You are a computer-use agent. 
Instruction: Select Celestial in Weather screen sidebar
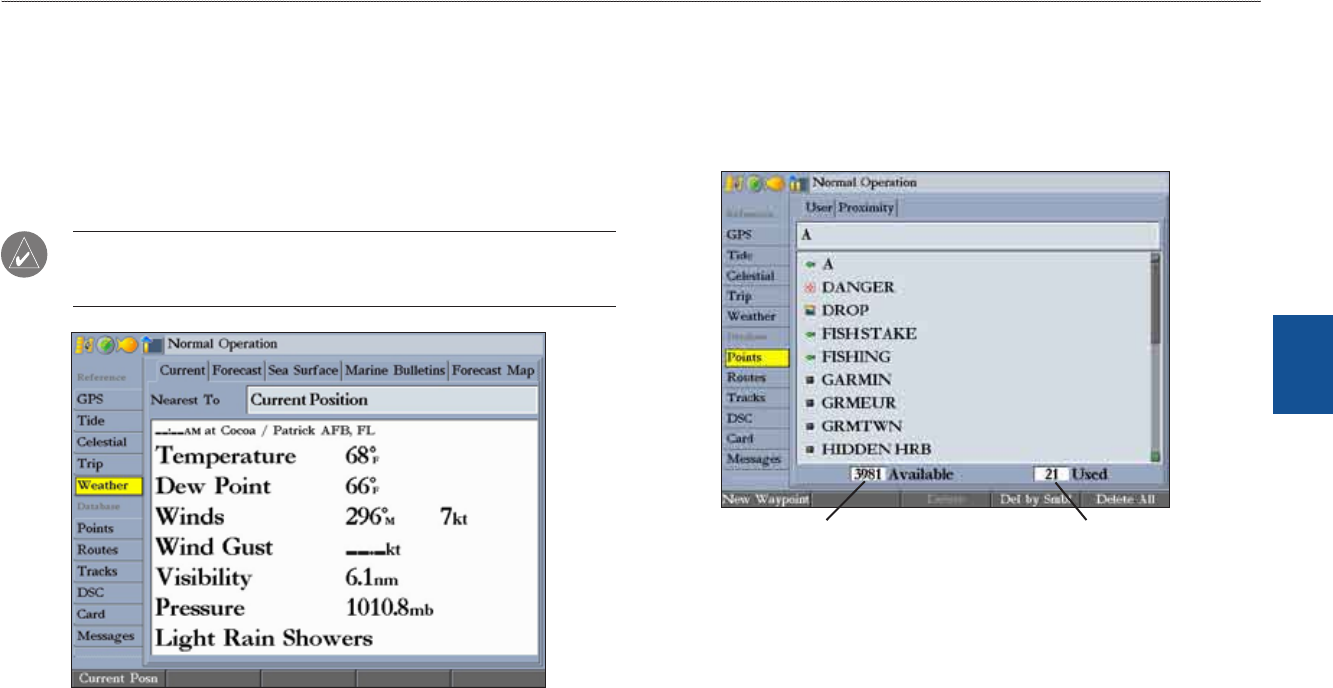click(x=108, y=442)
